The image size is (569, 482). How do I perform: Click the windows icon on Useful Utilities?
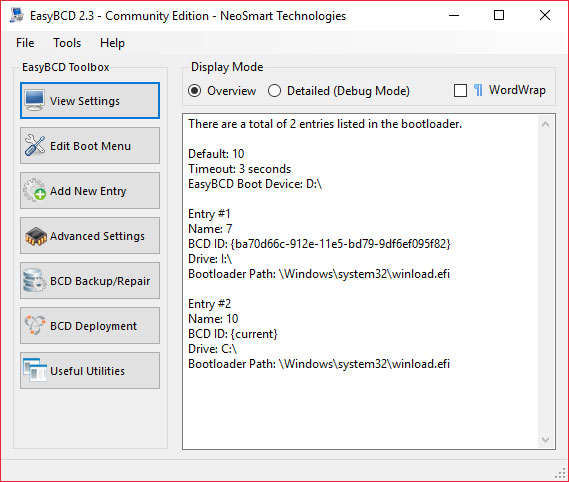pyautogui.click(x=35, y=370)
